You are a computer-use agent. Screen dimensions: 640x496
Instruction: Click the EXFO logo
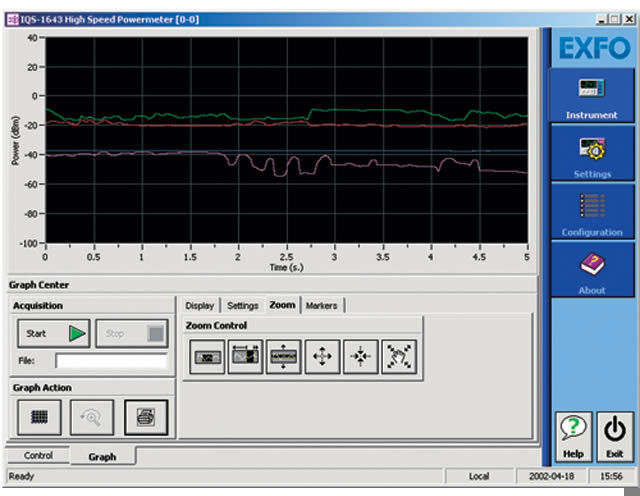click(x=594, y=48)
